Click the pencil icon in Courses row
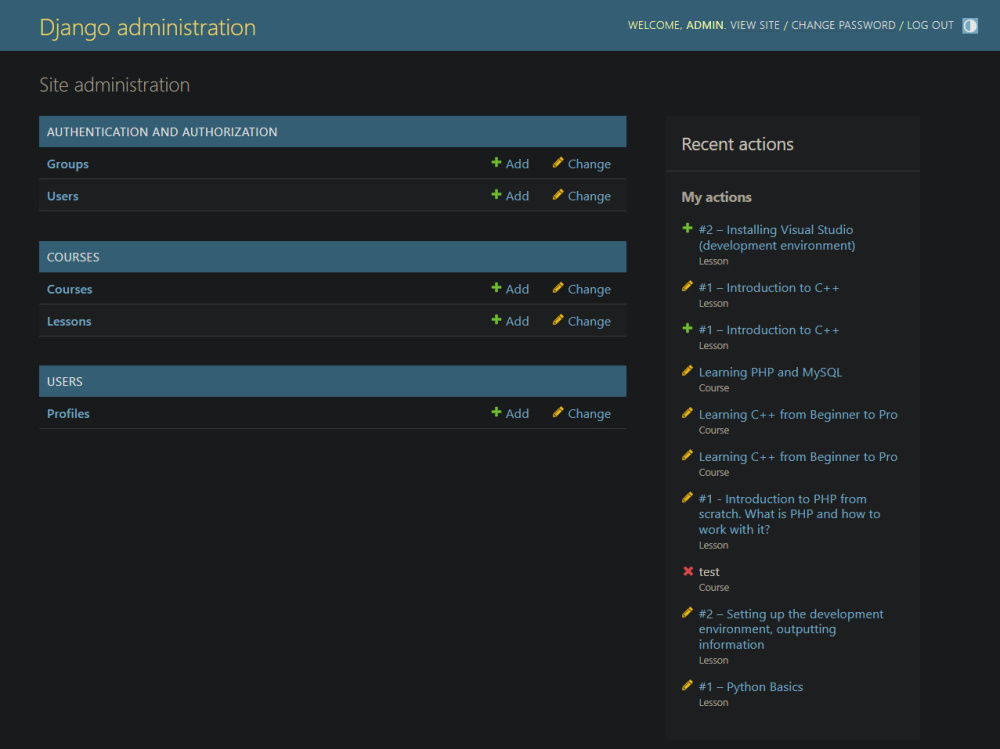Image resolution: width=1000 pixels, height=749 pixels. point(558,288)
